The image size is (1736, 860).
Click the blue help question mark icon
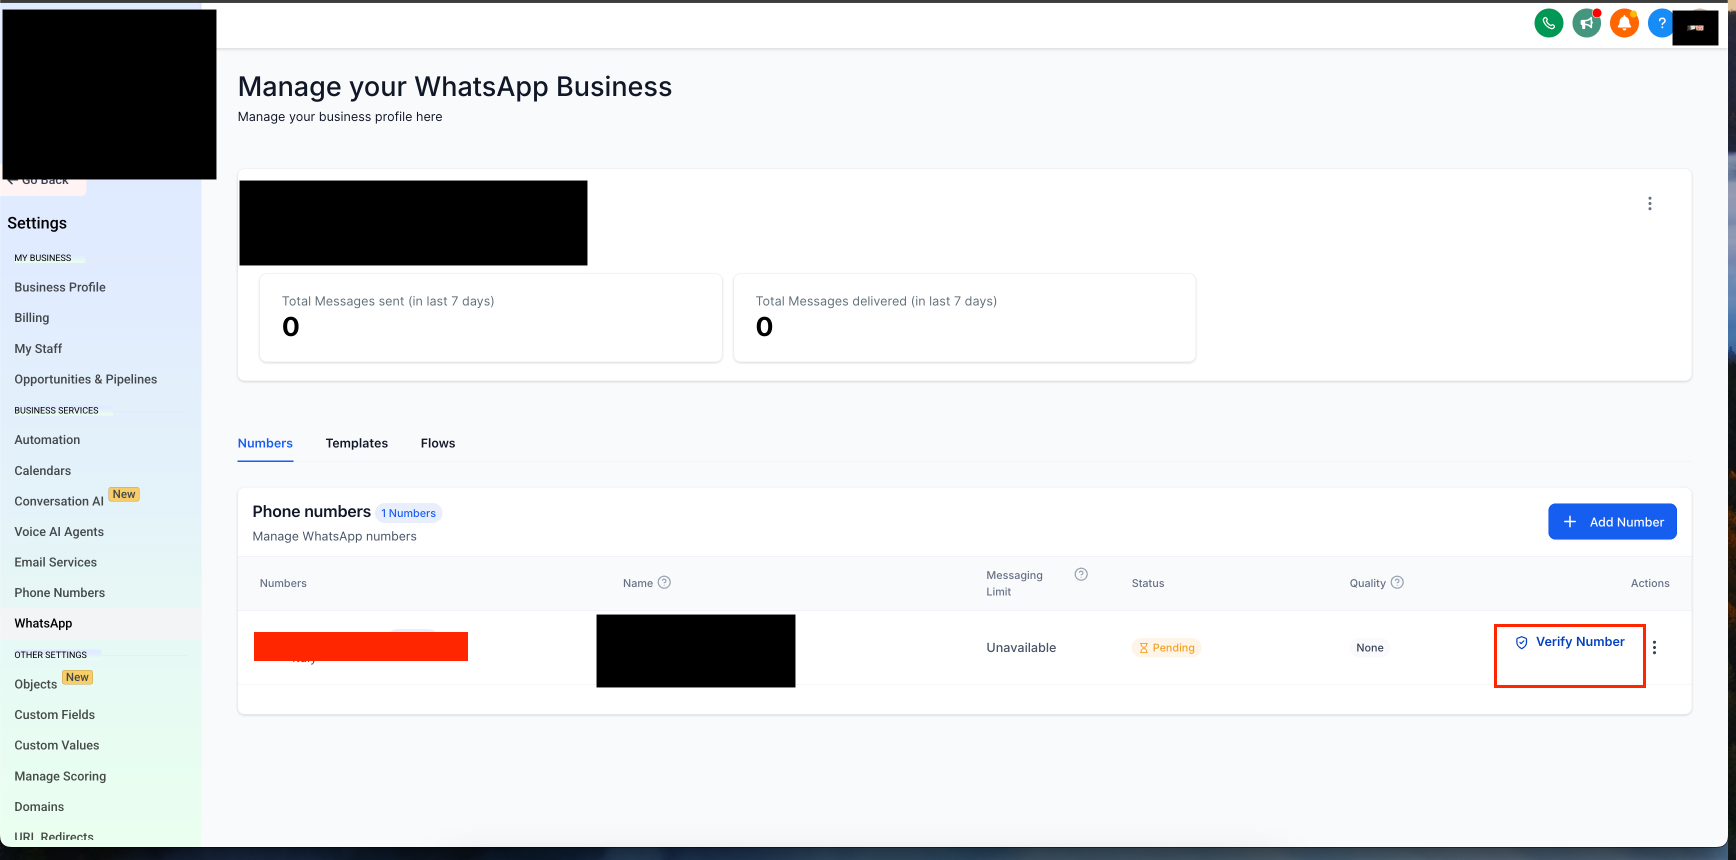tap(1660, 23)
